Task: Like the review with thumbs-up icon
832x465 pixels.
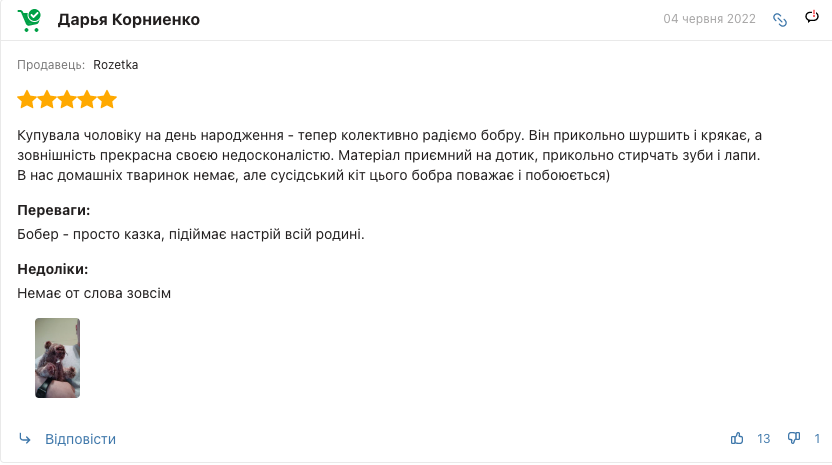Action: pos(737,438)
